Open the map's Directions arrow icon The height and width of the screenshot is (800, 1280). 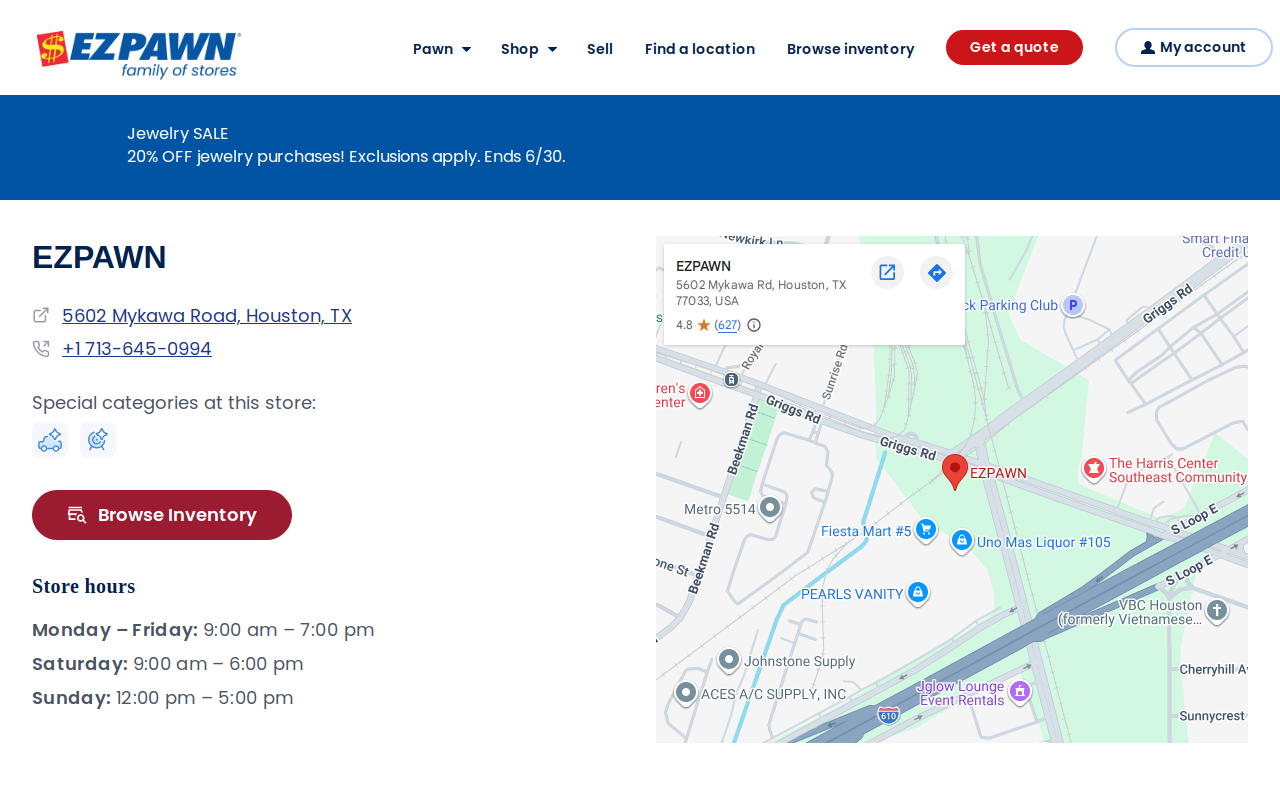coord(936,272)
